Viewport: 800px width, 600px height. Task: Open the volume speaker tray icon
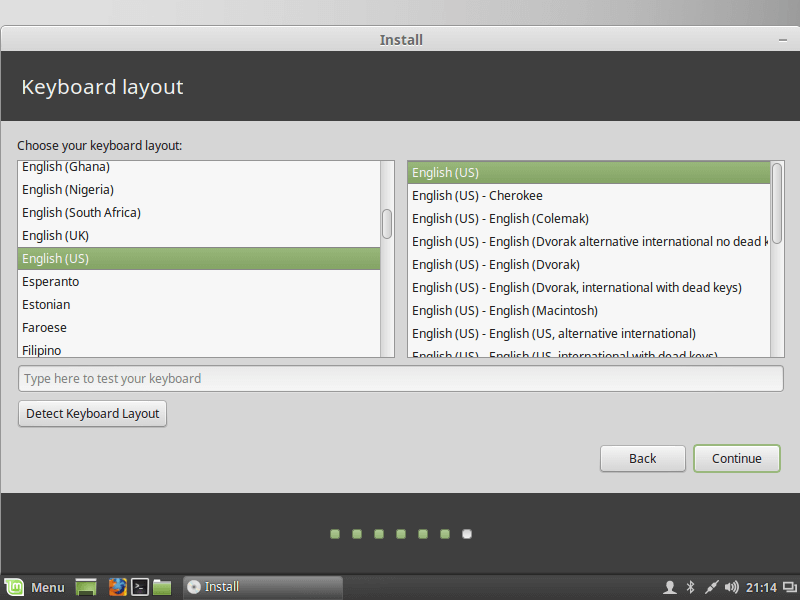(731, 587)
